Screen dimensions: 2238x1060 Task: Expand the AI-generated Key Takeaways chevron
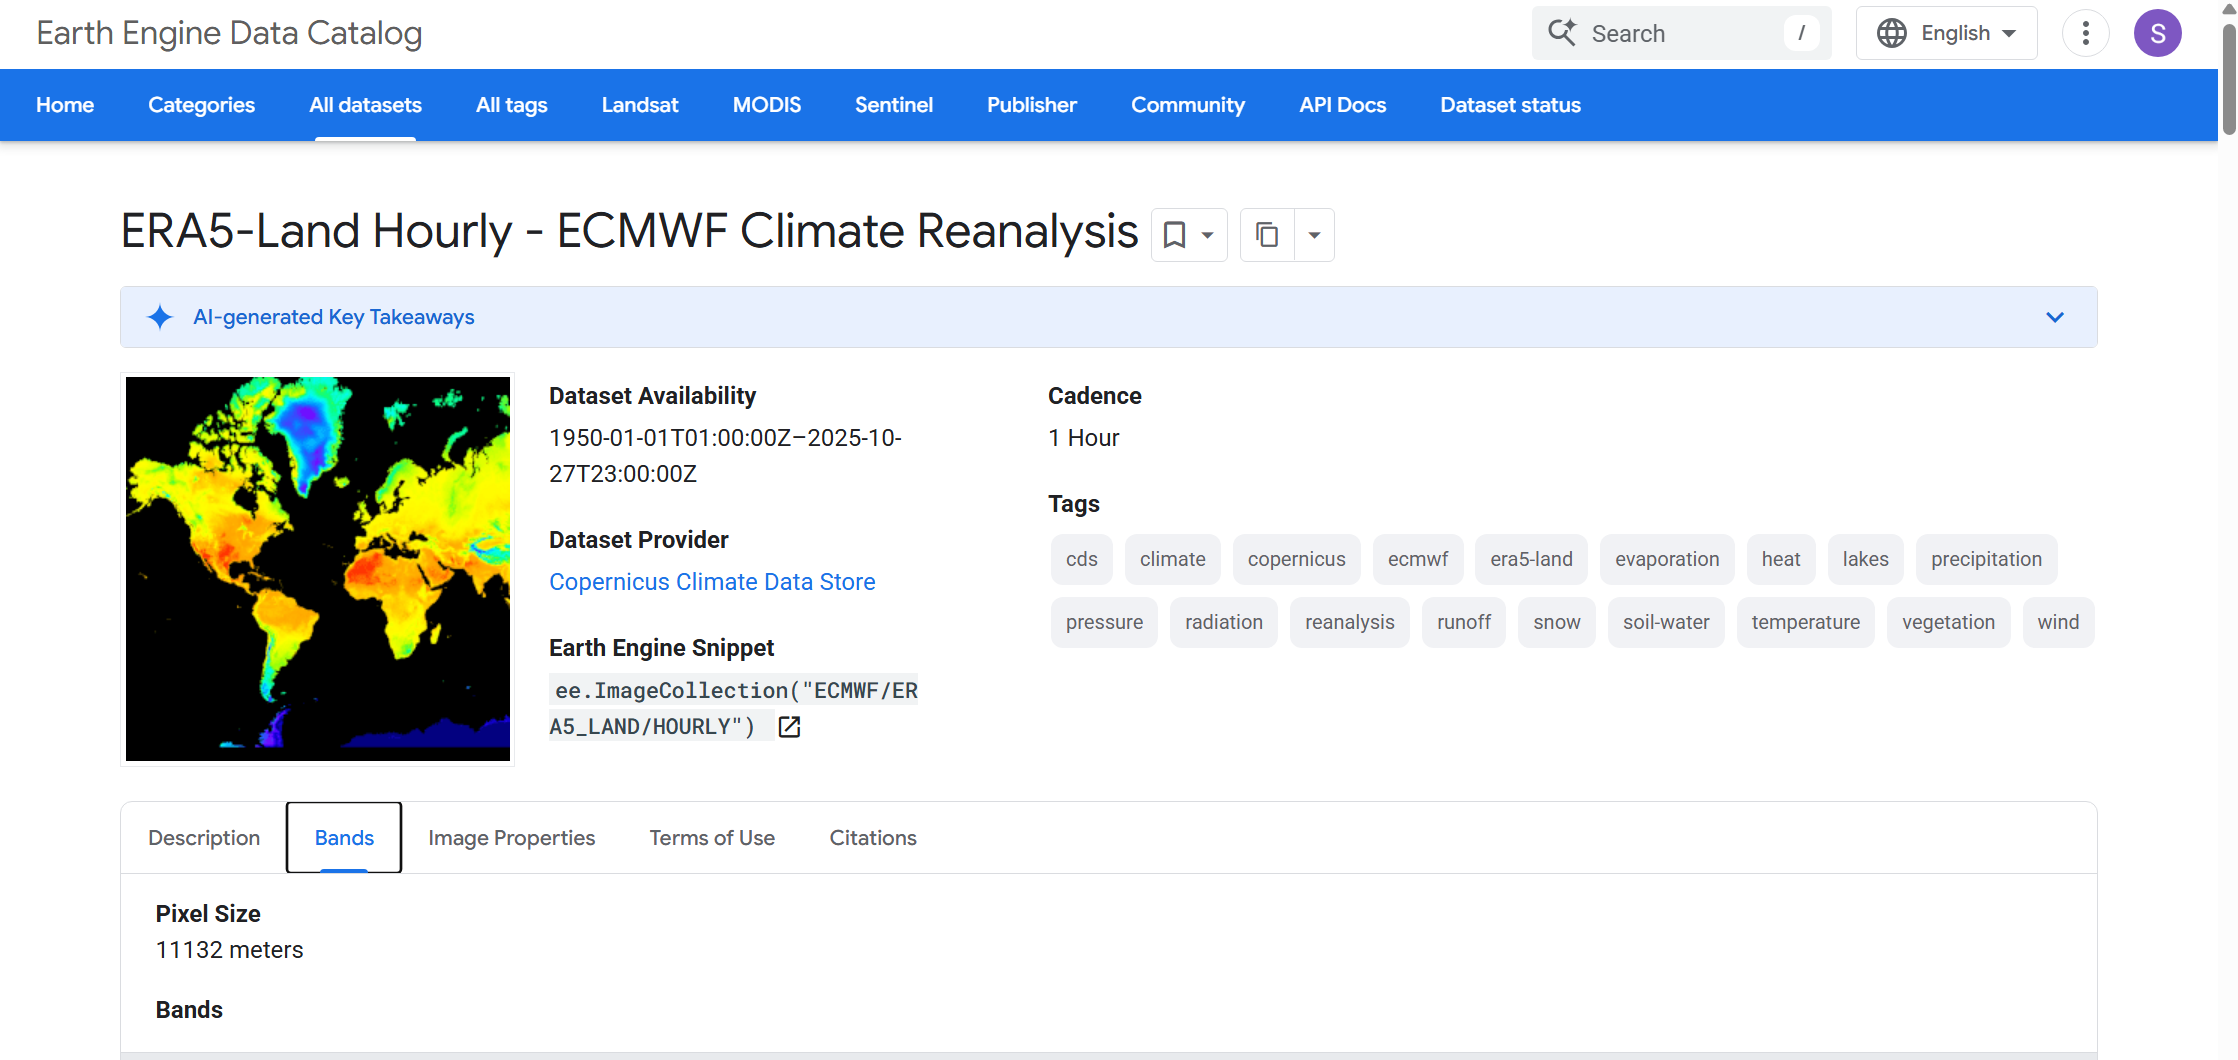[2054, 317]
